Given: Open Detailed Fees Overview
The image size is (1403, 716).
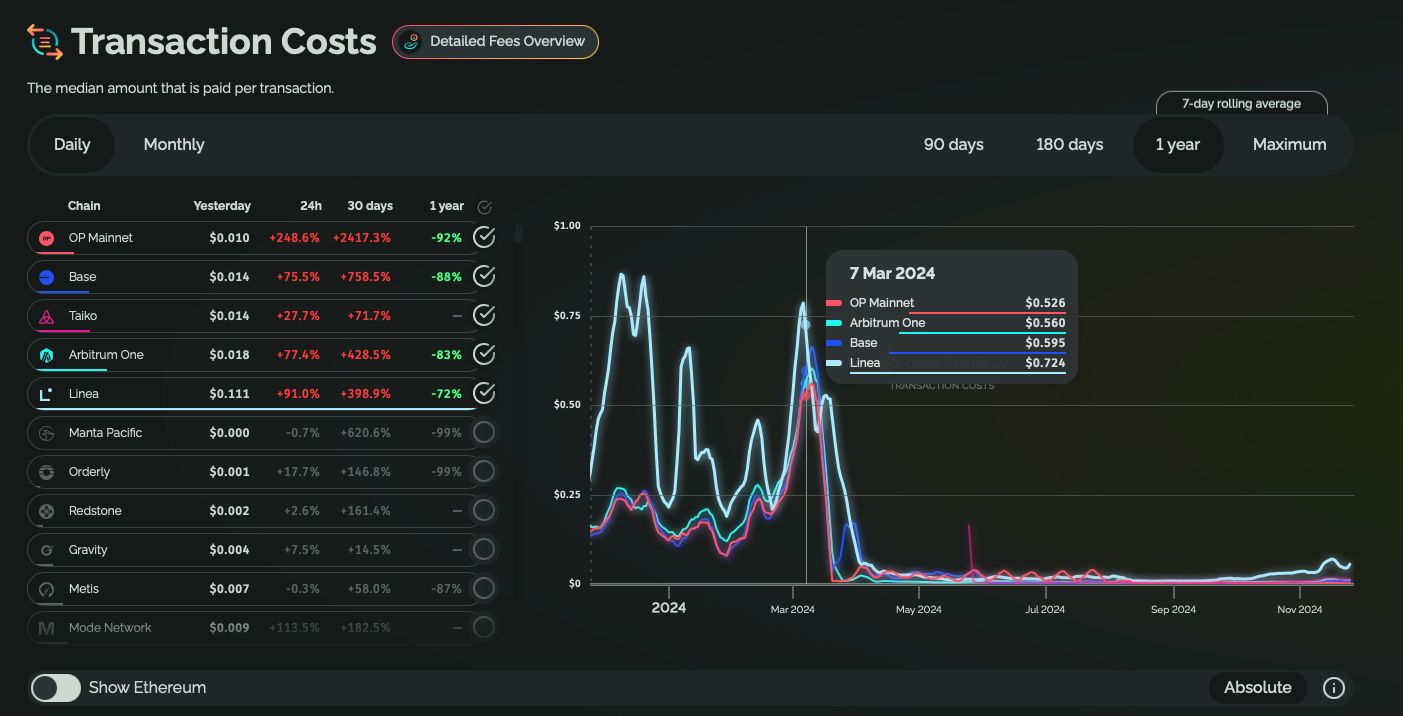Looking at the screenshot, I should pyautogui.click(x=495, y=42).
